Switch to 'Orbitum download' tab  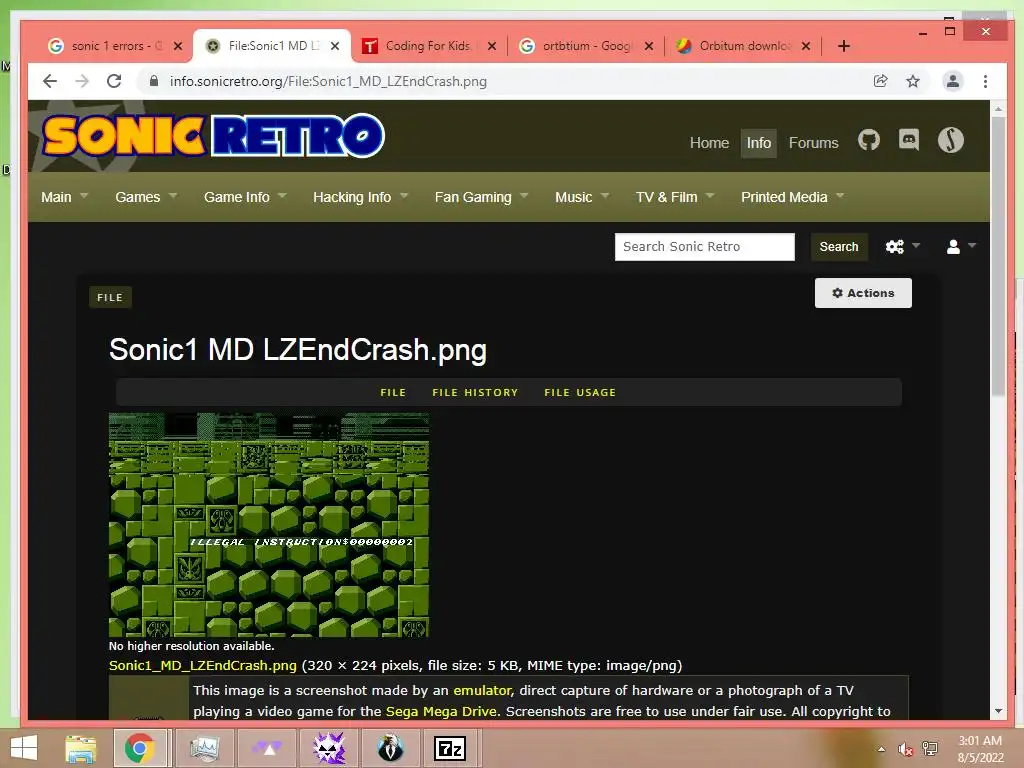[744, 46]
